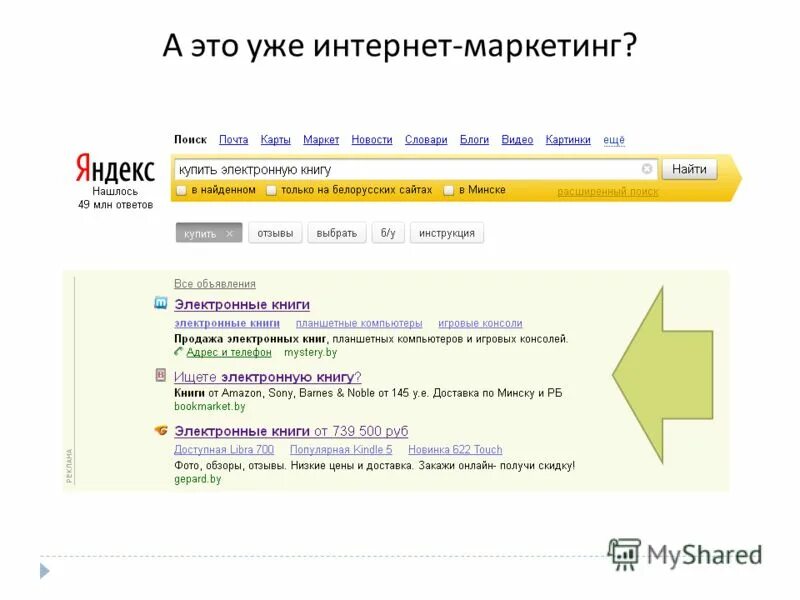Enable 'только на белорусских сайтах' checkbox
The height and width of the screenshot is (600, 800).
coord(271,190)
